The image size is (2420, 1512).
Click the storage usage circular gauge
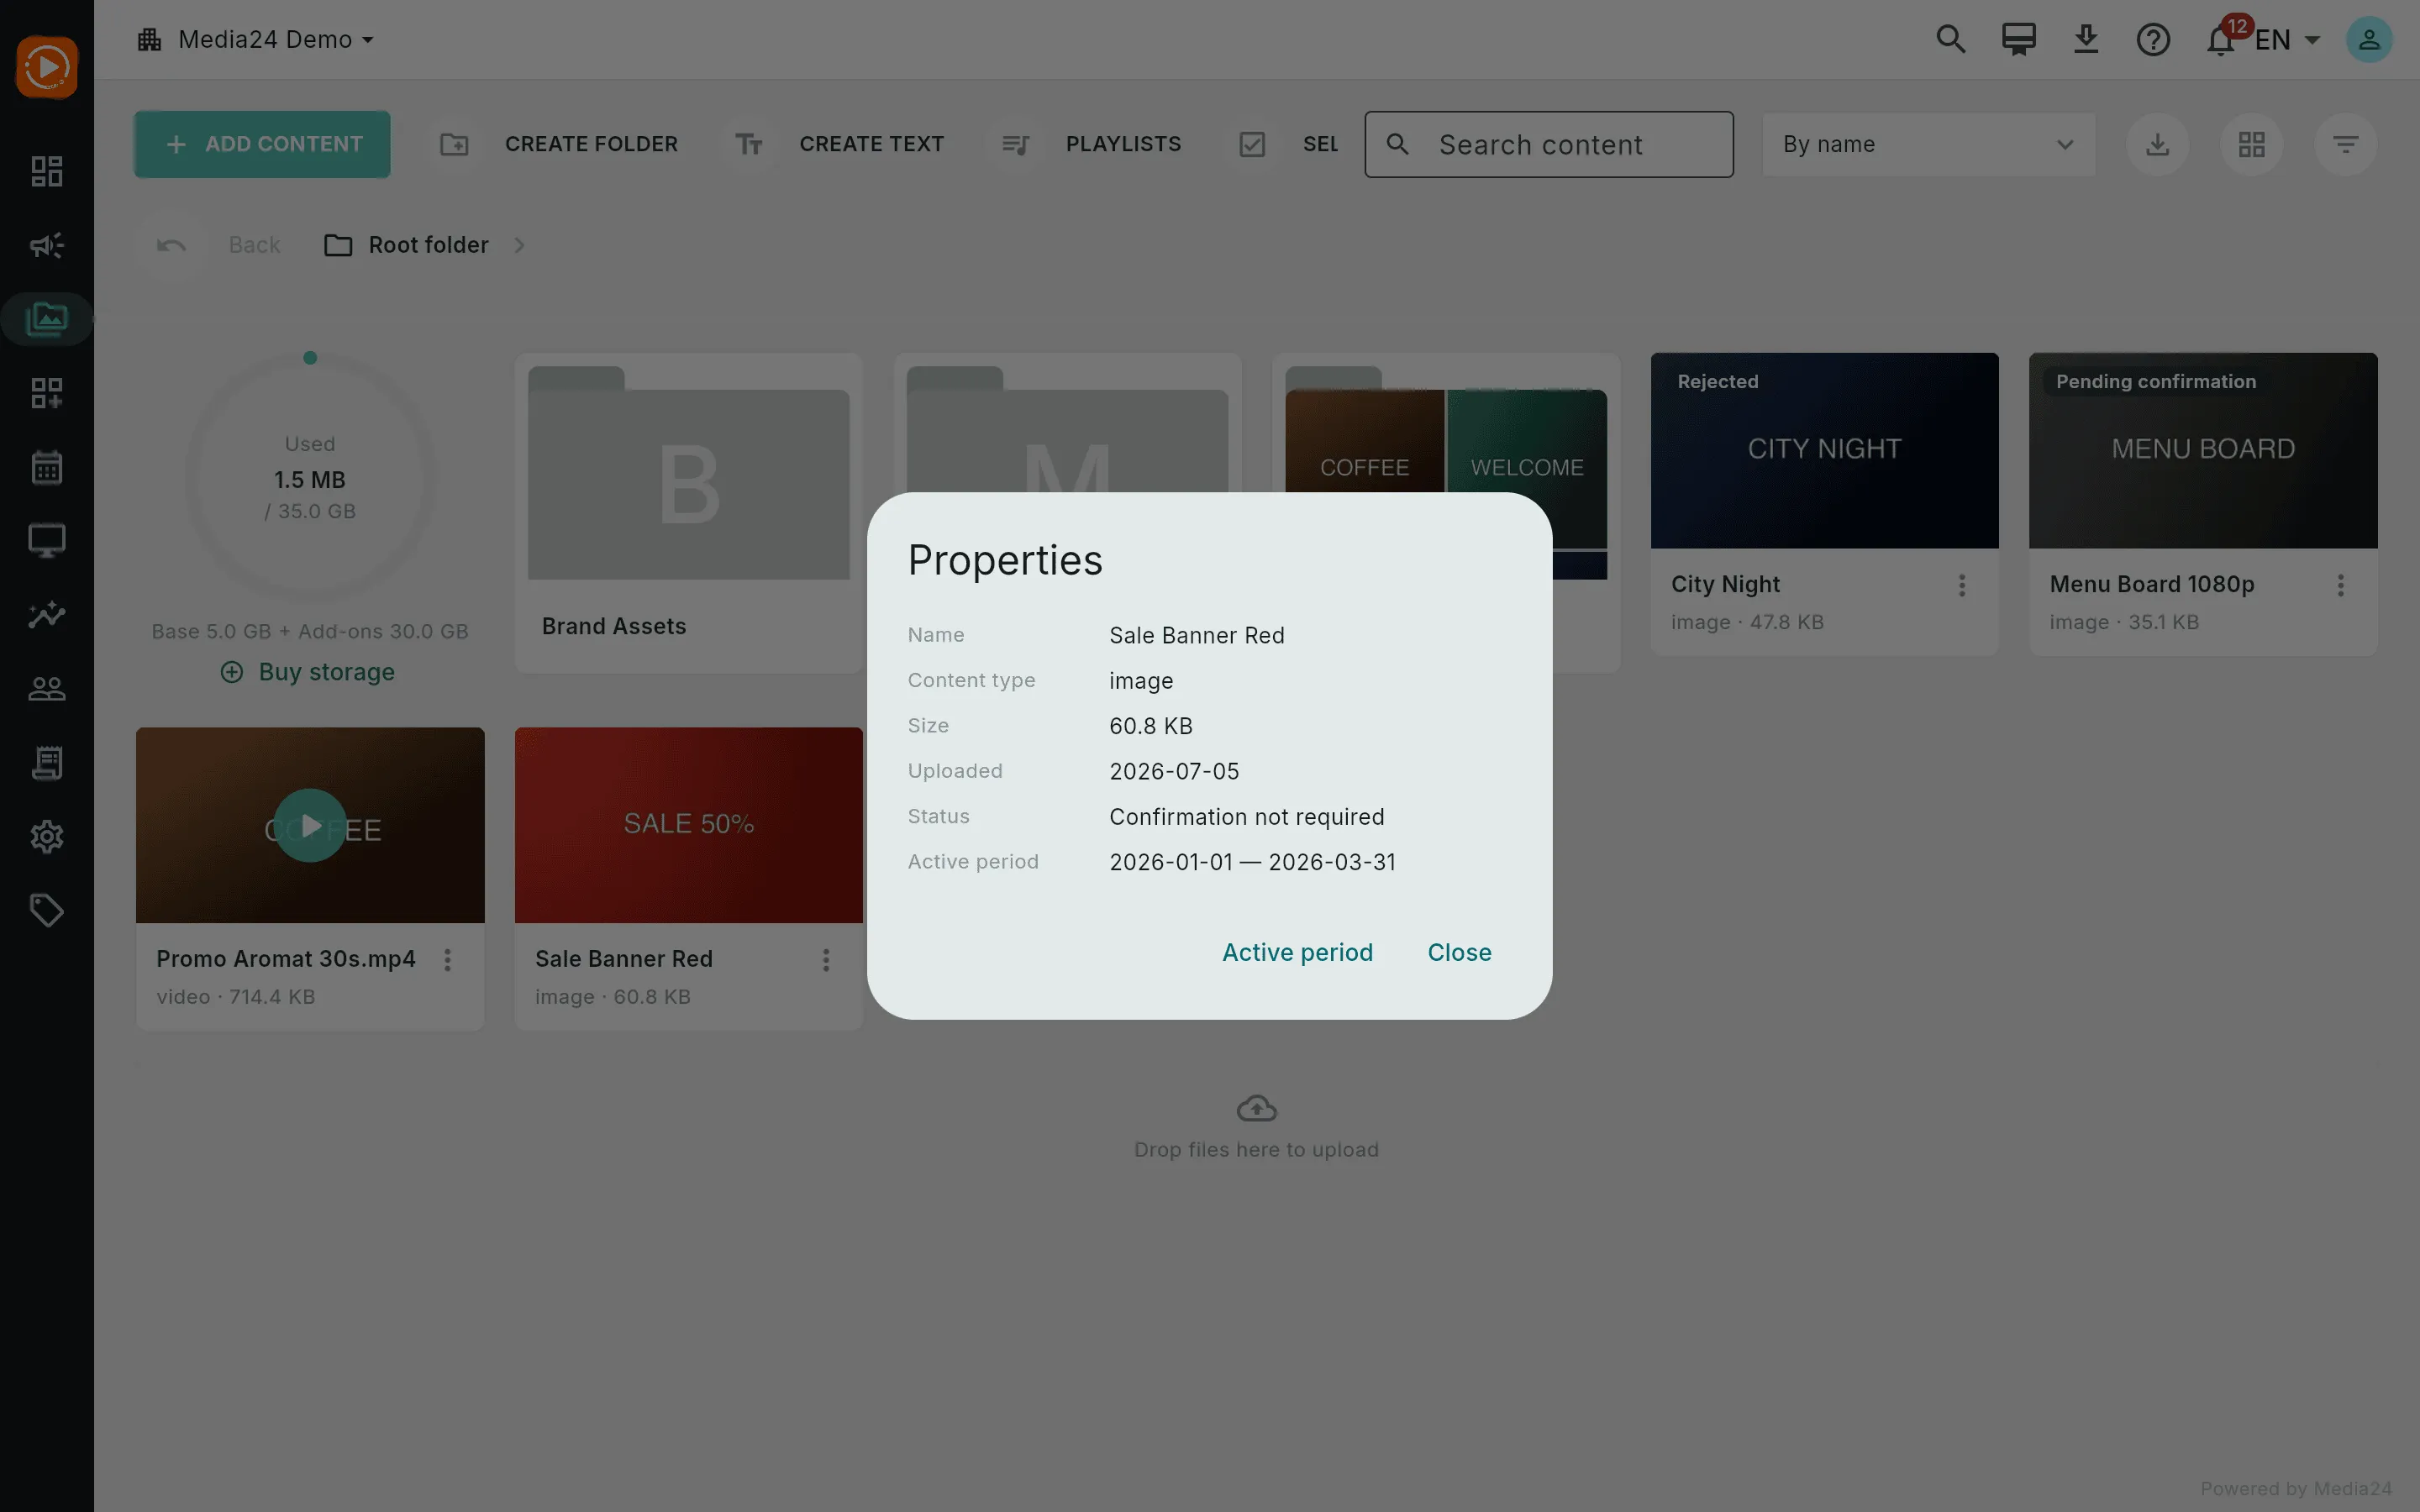310,478
